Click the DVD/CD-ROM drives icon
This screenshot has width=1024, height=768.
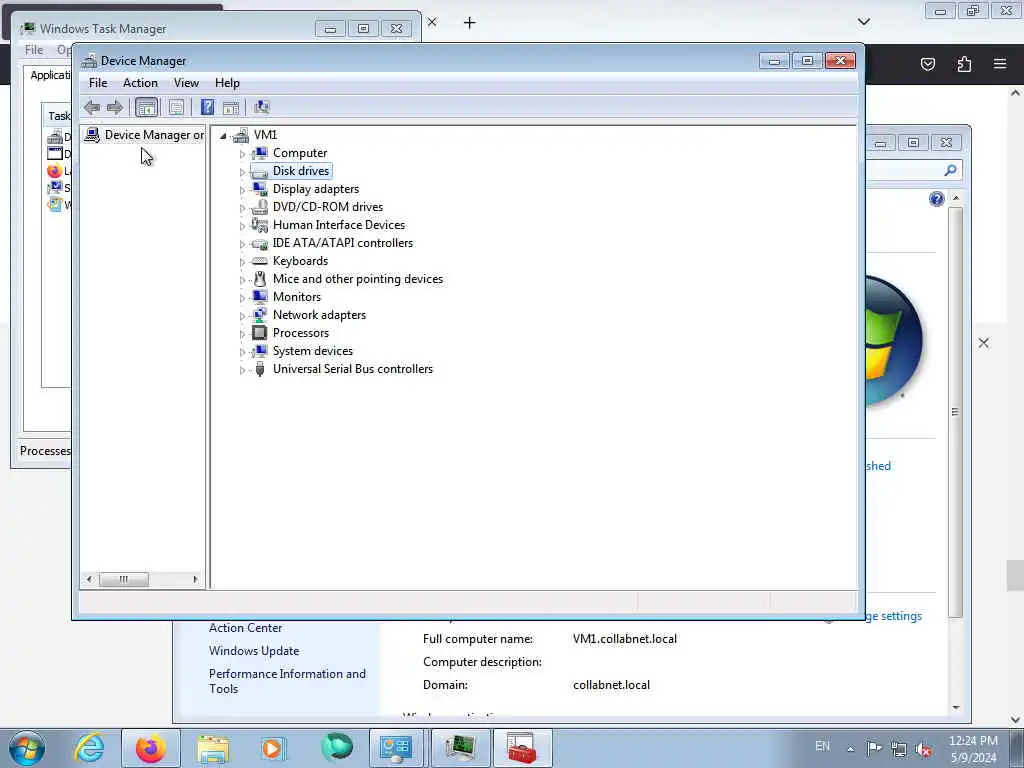(260, 207)
